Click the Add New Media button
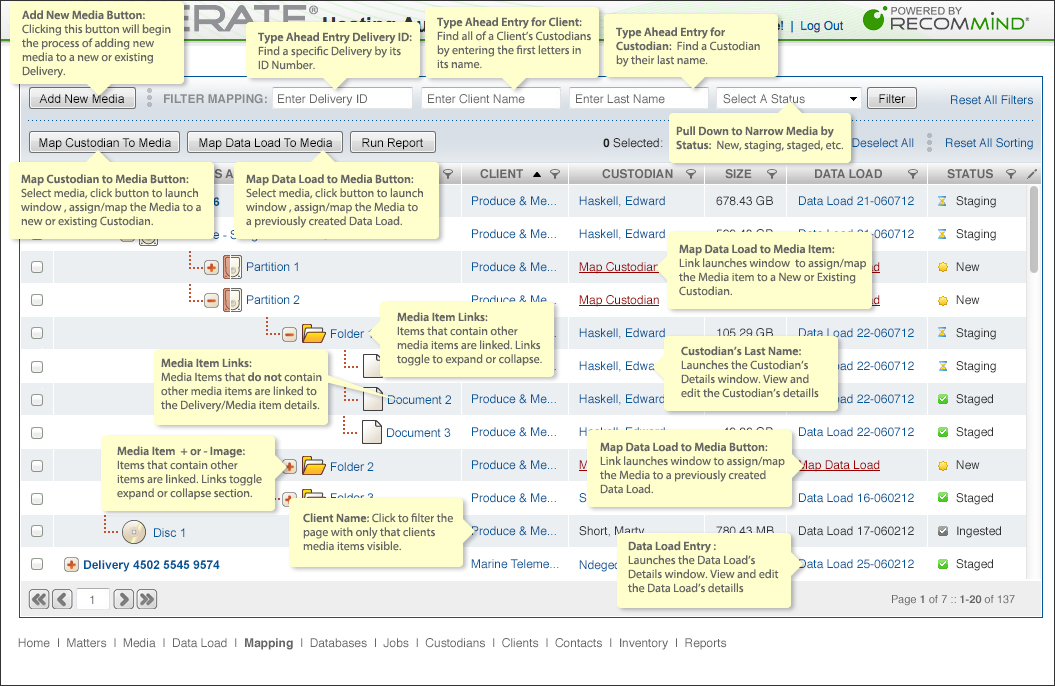Image resolution: width=1055 pixels, height=686 pixels. (82, 98)
